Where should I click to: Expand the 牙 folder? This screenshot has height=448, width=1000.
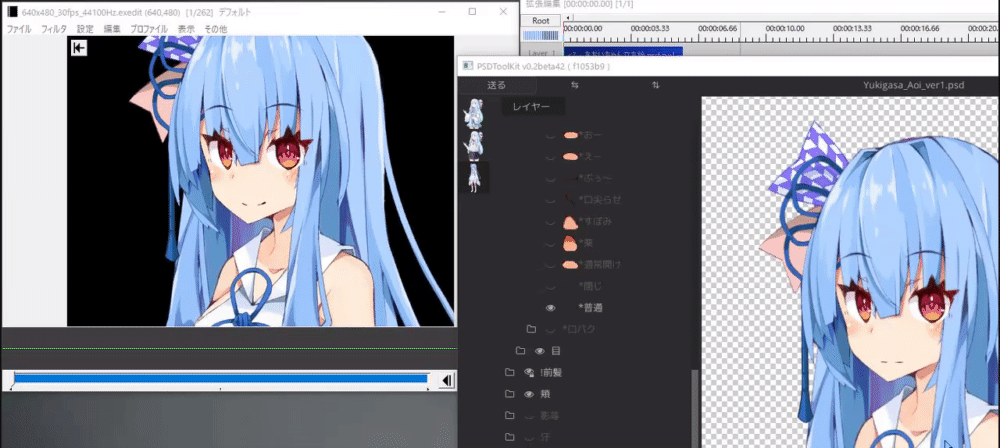(x=509, y=437)
